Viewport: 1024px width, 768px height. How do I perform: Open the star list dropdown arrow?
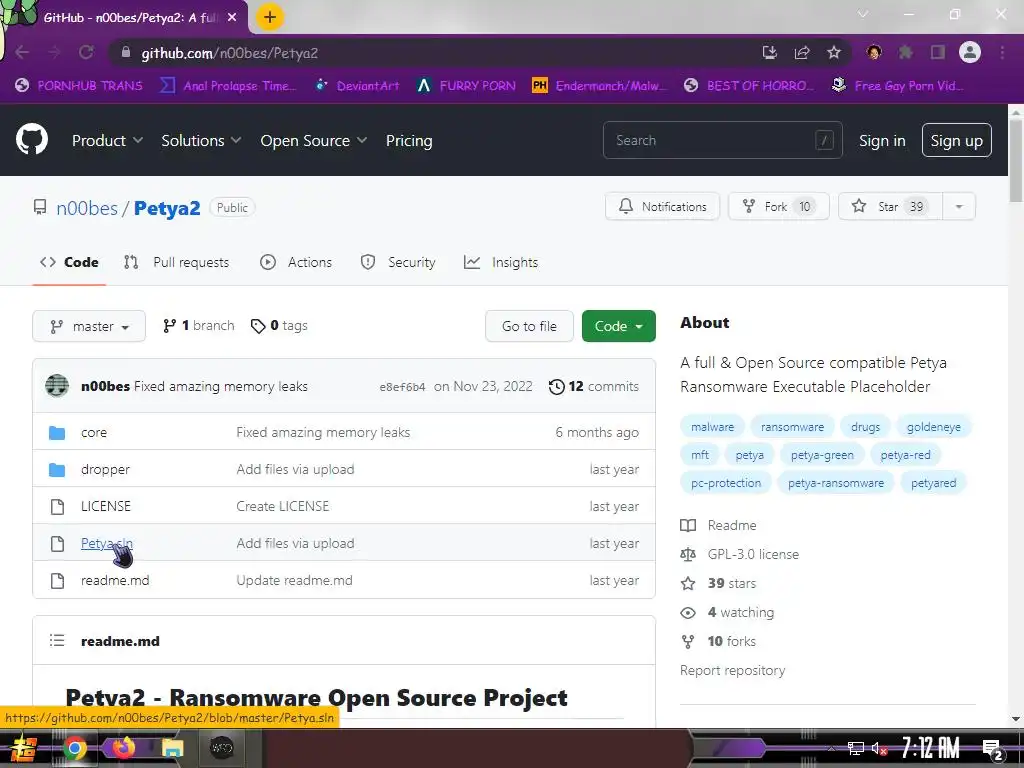(x=959, y=206)
